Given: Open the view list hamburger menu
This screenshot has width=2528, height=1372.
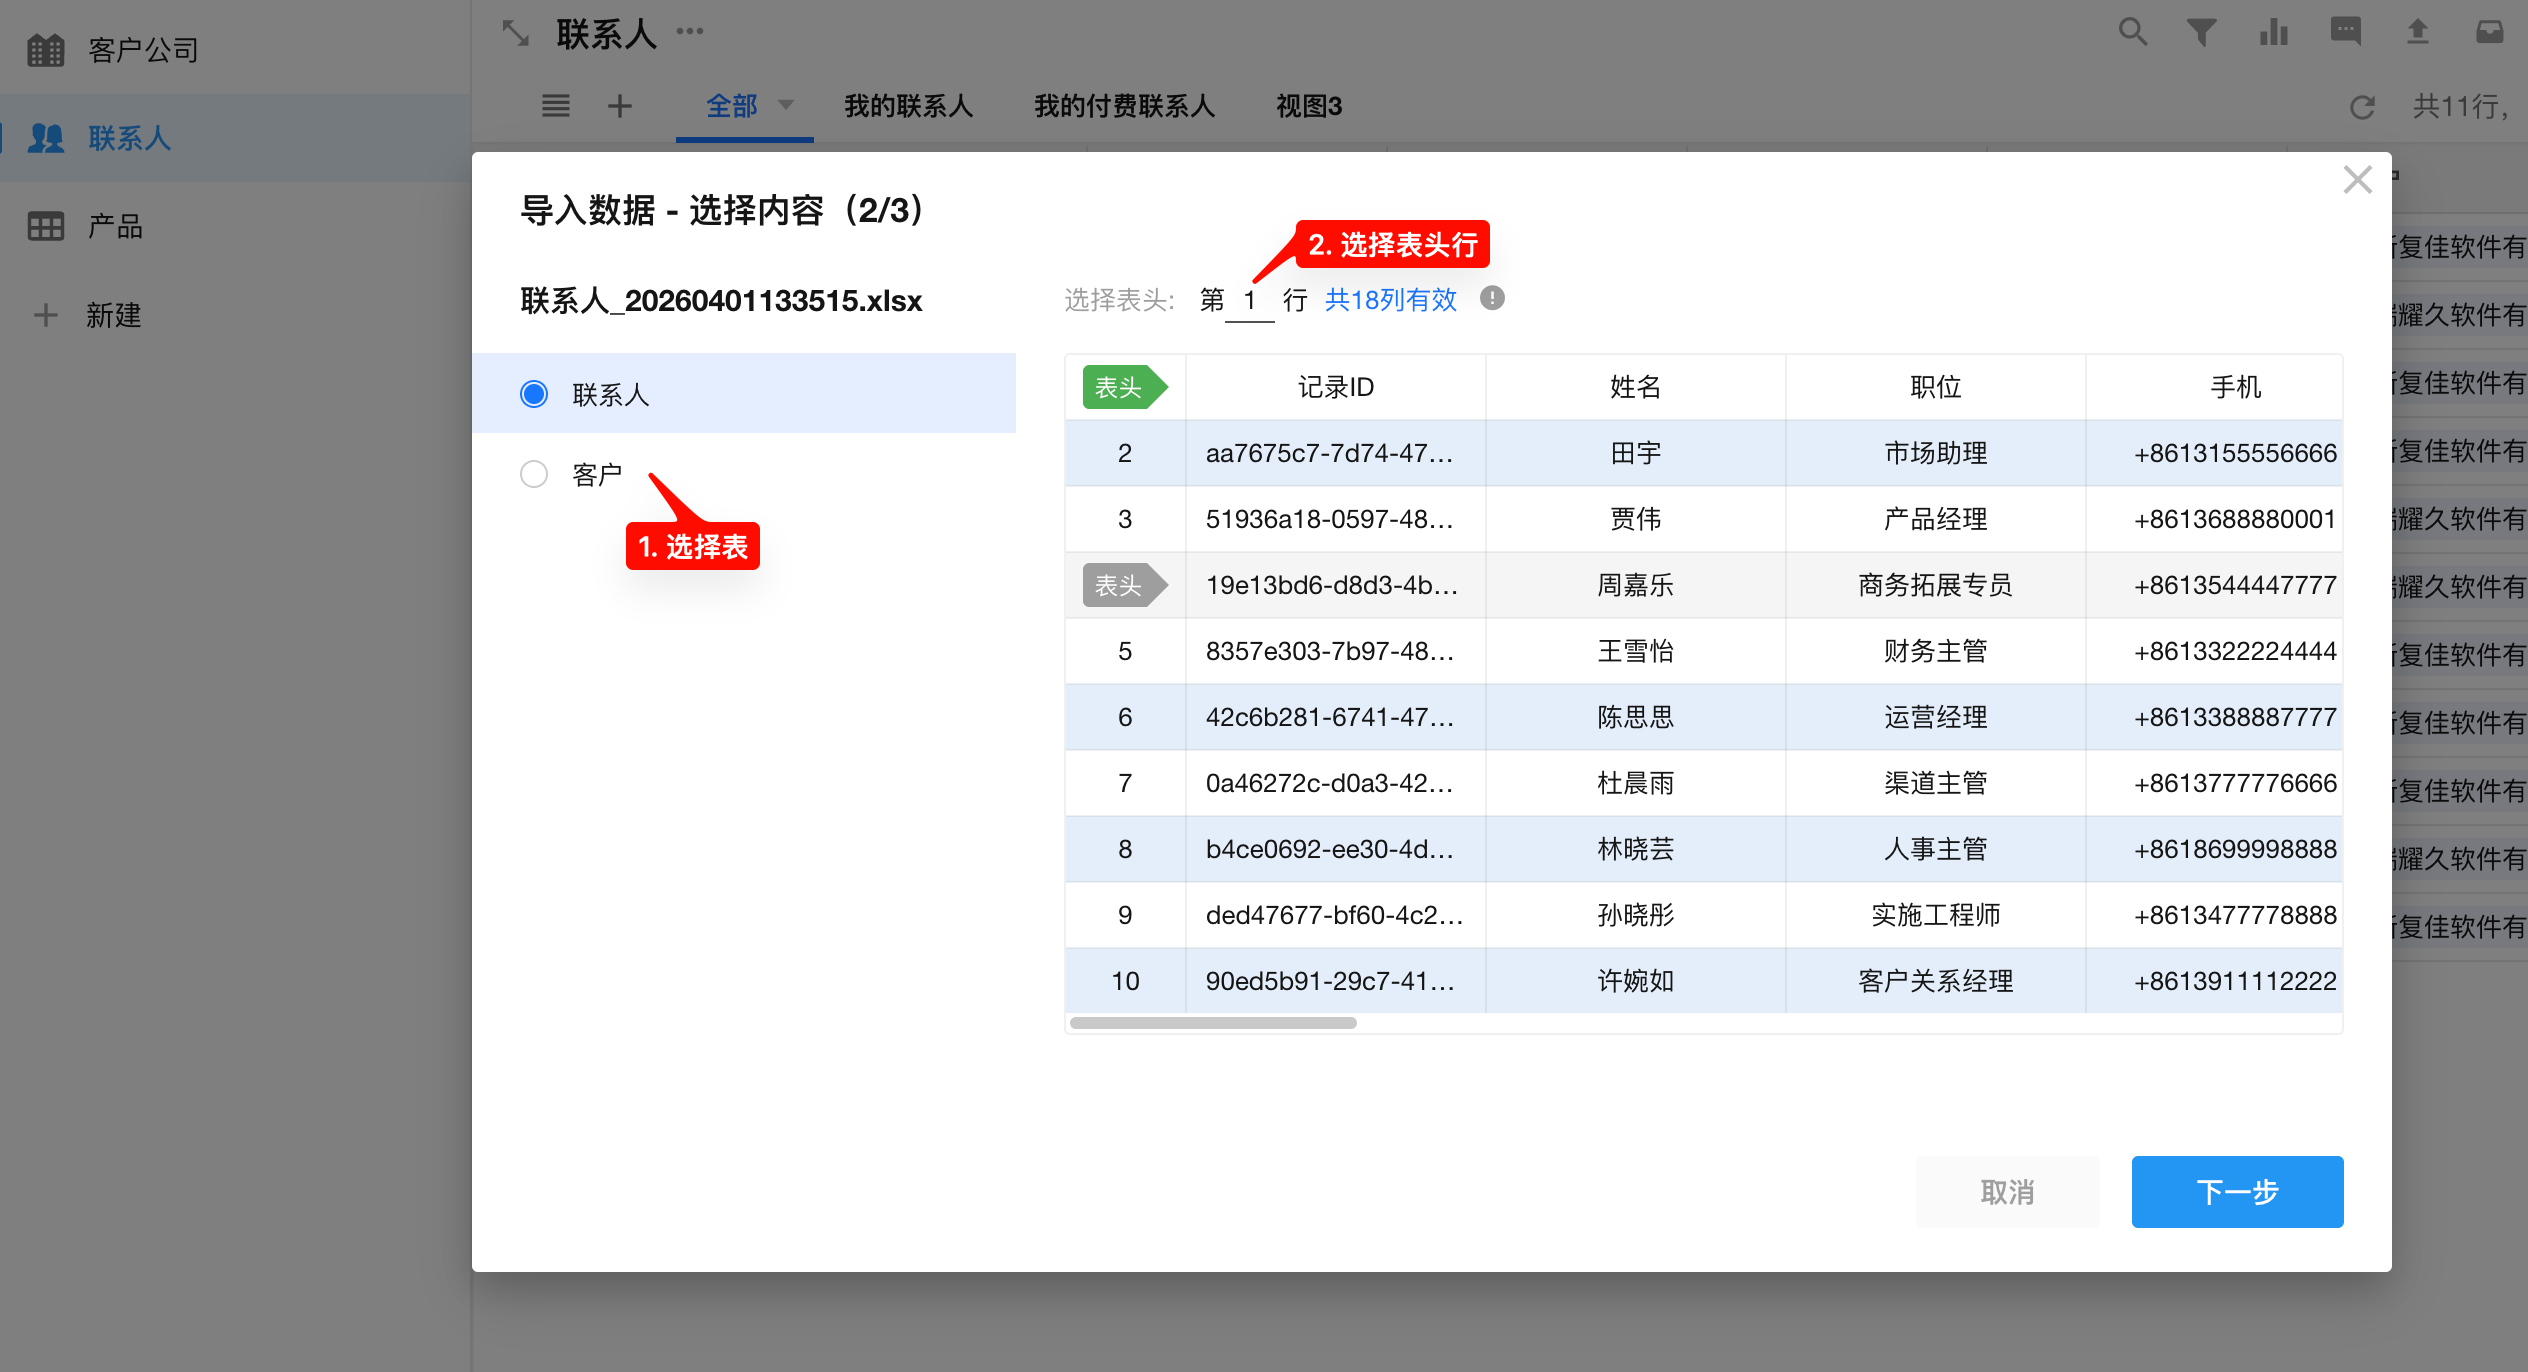Looking at the screenshot, I should (x=555, y=105).
